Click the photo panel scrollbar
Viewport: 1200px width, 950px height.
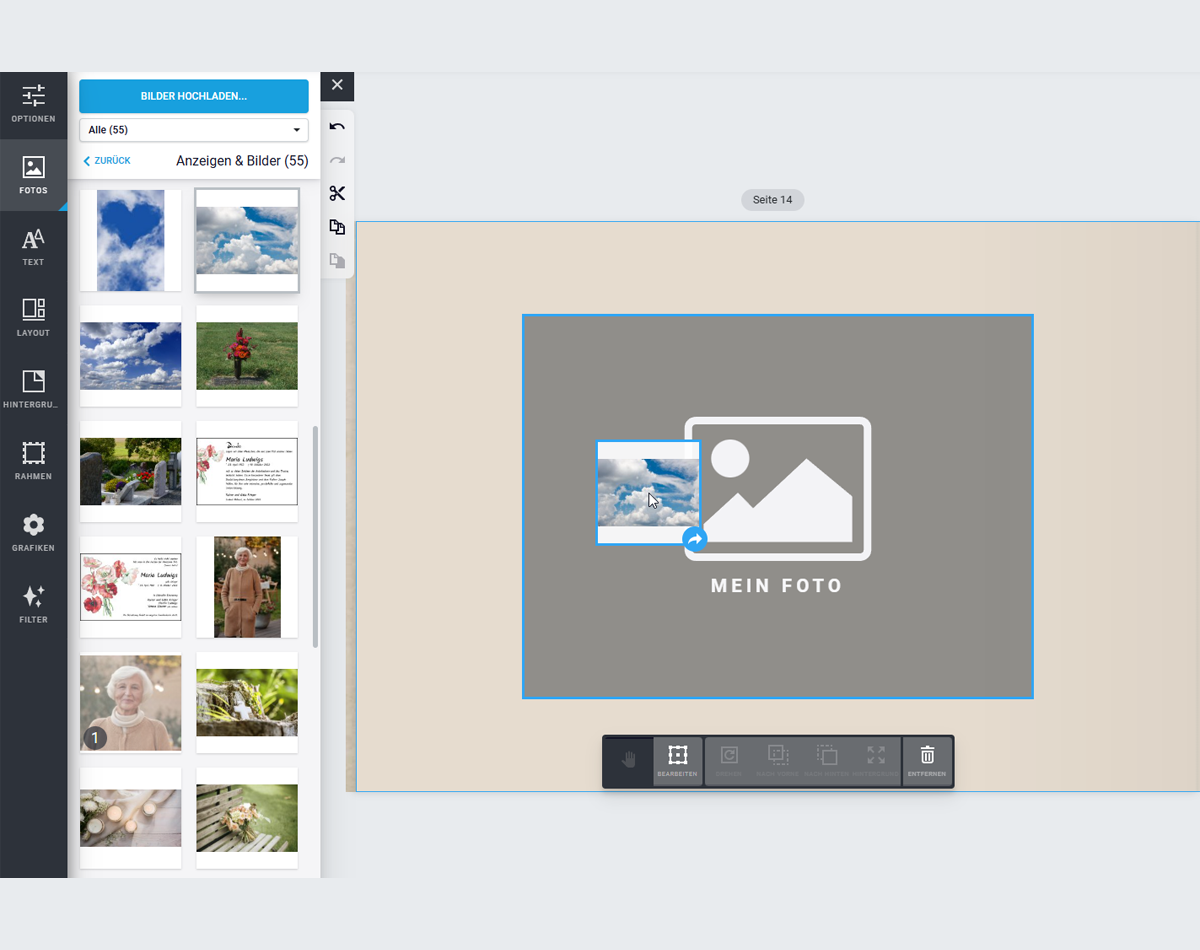(316, 535)
